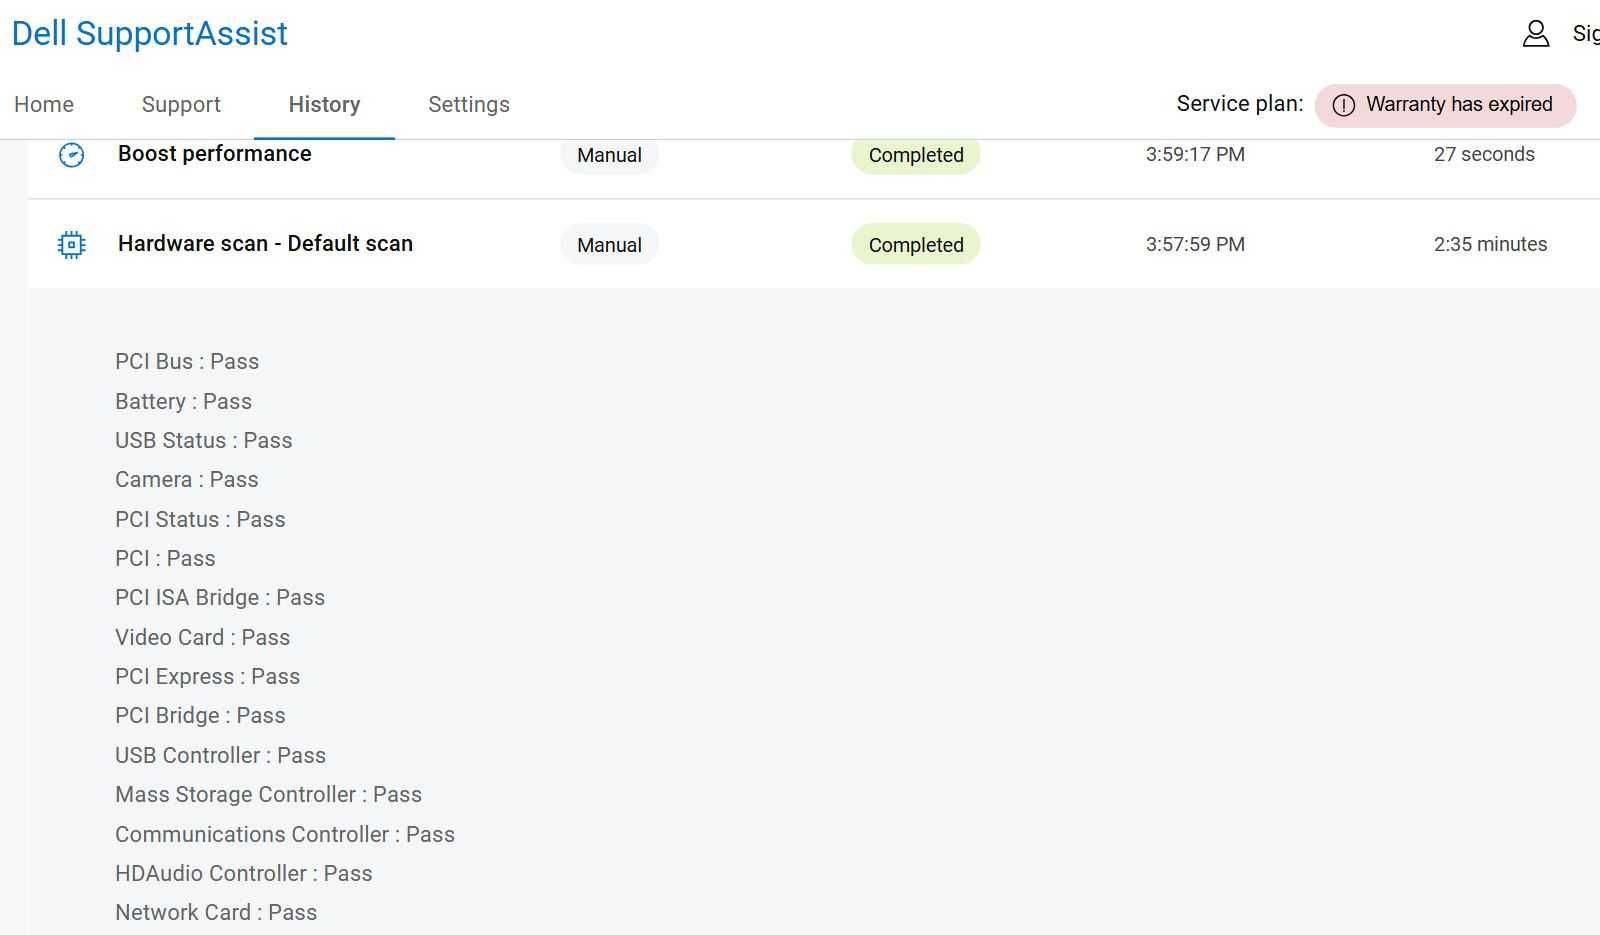Click the Network Card : Pass result
Screen dimensions: 1600x935
pyautogui.click(x=216, y=913)
